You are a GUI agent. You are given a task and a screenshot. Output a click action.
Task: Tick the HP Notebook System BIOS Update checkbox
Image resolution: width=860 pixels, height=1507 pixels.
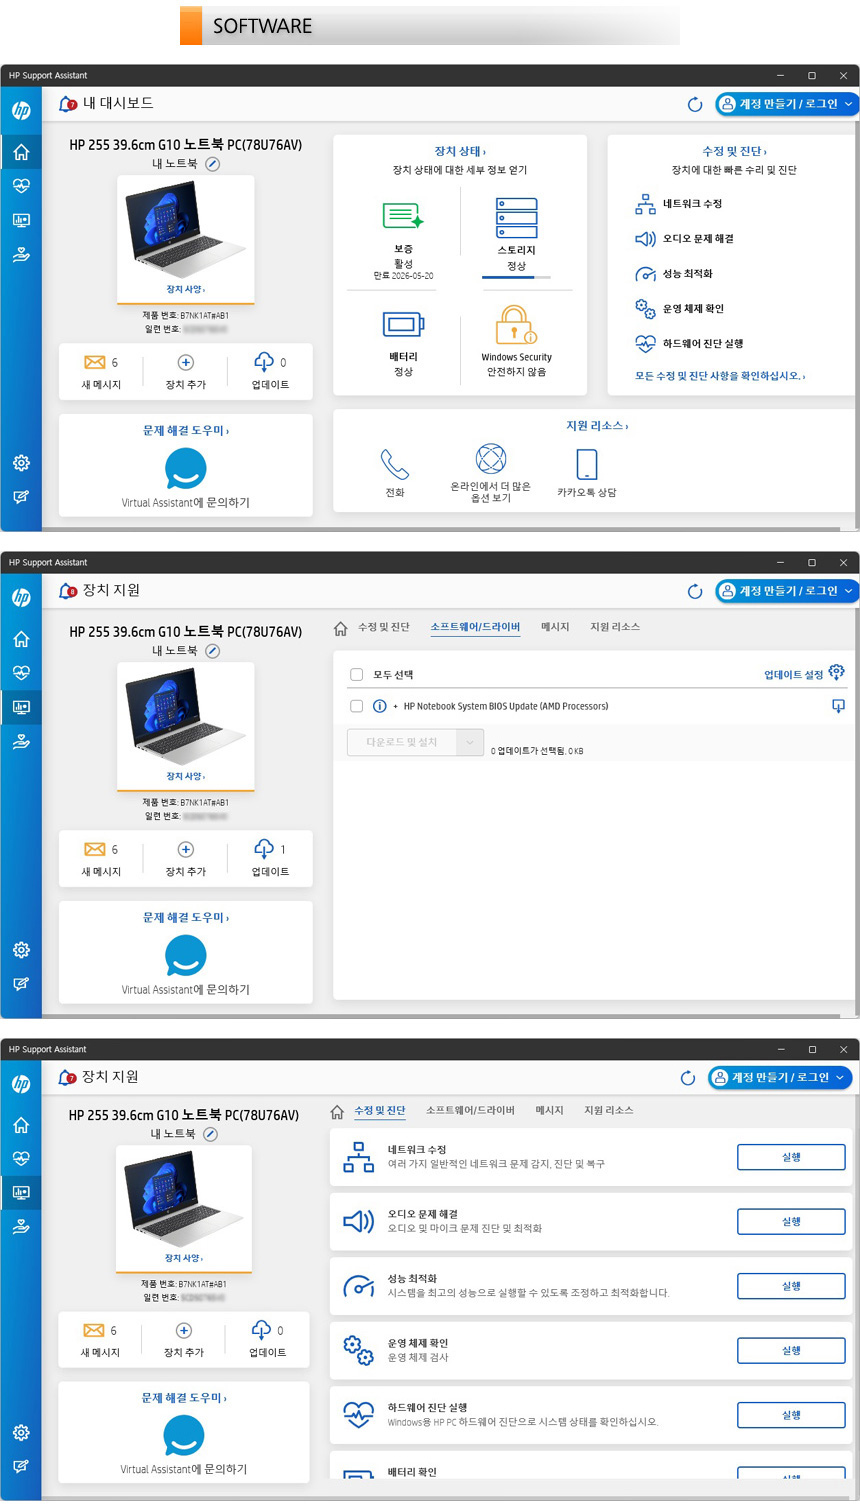pos(356,706)
